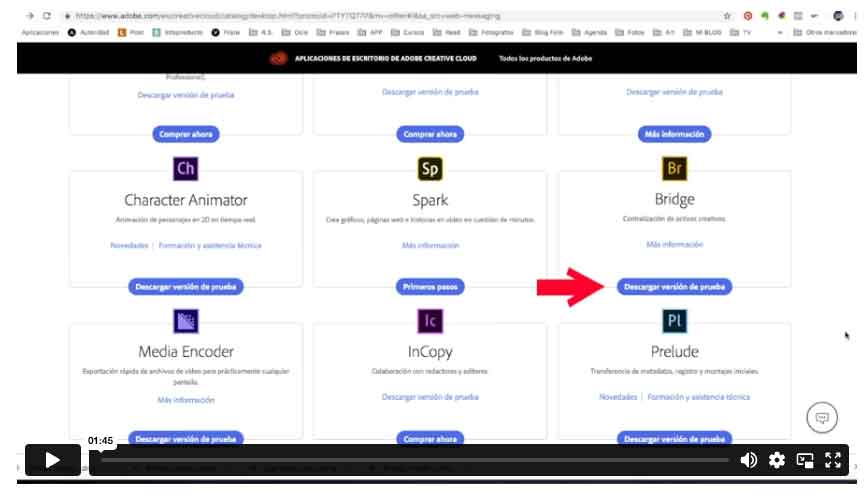Click the InCopy title text
Viewport: 865px width, 494px height.
coord(430,351)
